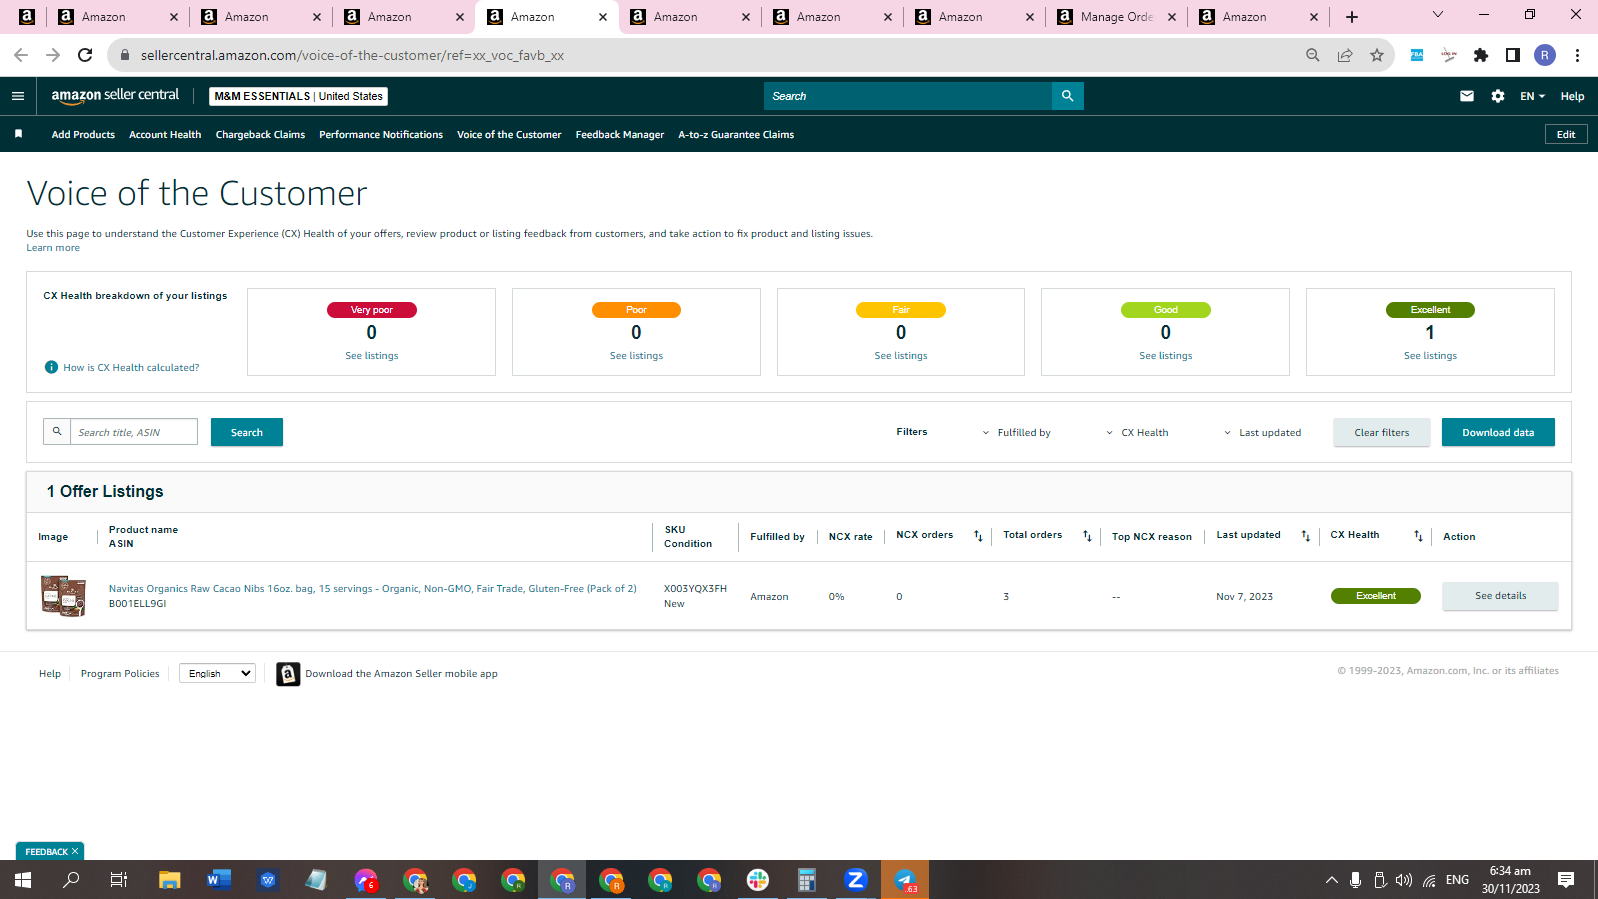
Task: Close the FEEDBACK tab widget
Action: tap(75, 851)
